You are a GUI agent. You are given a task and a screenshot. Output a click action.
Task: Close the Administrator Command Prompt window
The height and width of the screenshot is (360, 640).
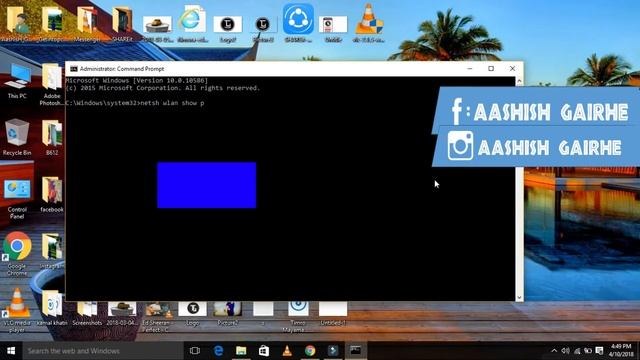(x=512, y=69)
